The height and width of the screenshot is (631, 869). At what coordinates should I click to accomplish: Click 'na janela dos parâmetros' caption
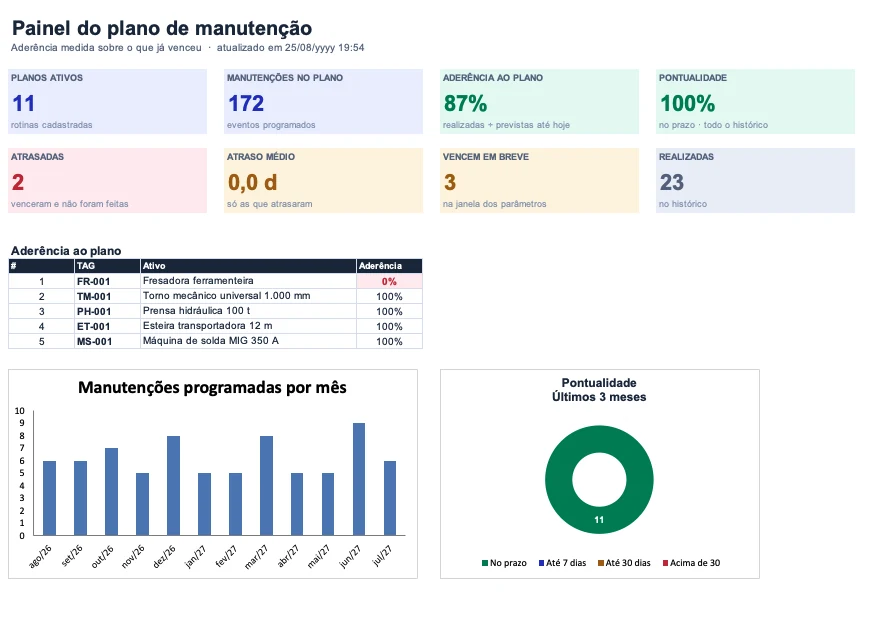494,204
